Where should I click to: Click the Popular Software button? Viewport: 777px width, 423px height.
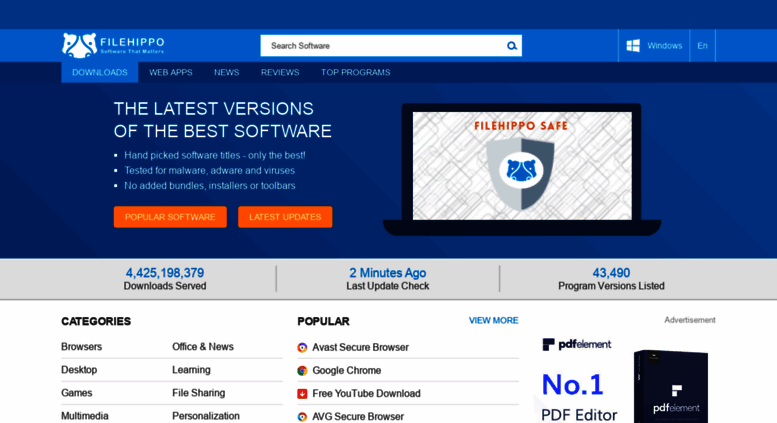[170, 217]
